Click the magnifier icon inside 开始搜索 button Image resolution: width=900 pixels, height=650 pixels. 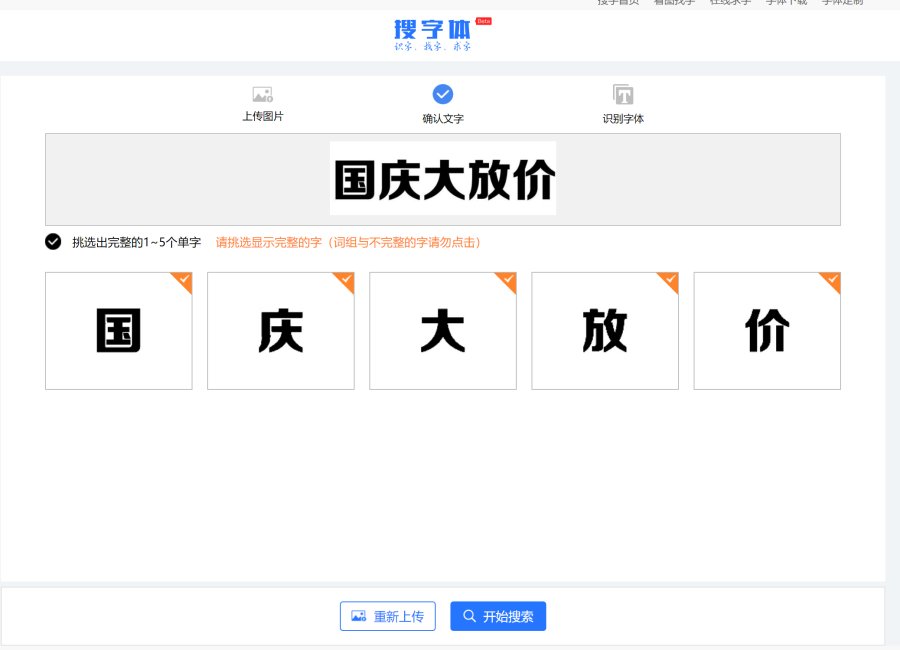pyautogui.click(x=469, y=617)
